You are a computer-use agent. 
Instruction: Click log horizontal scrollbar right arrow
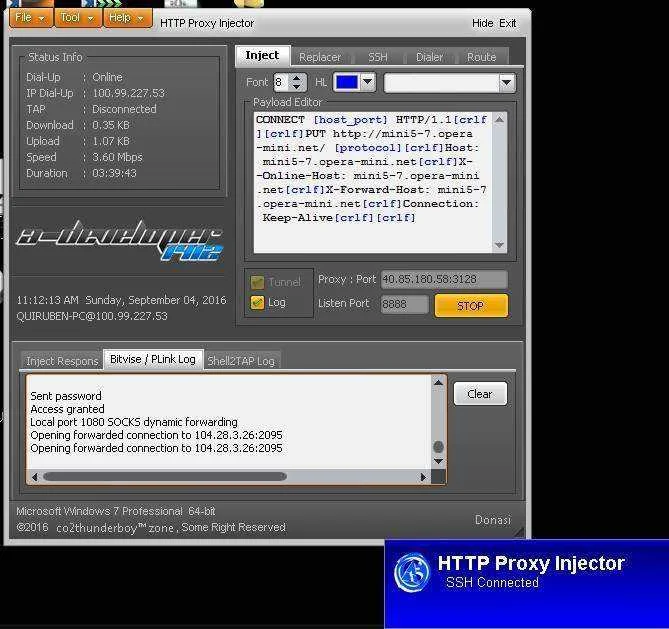[423, 477]
